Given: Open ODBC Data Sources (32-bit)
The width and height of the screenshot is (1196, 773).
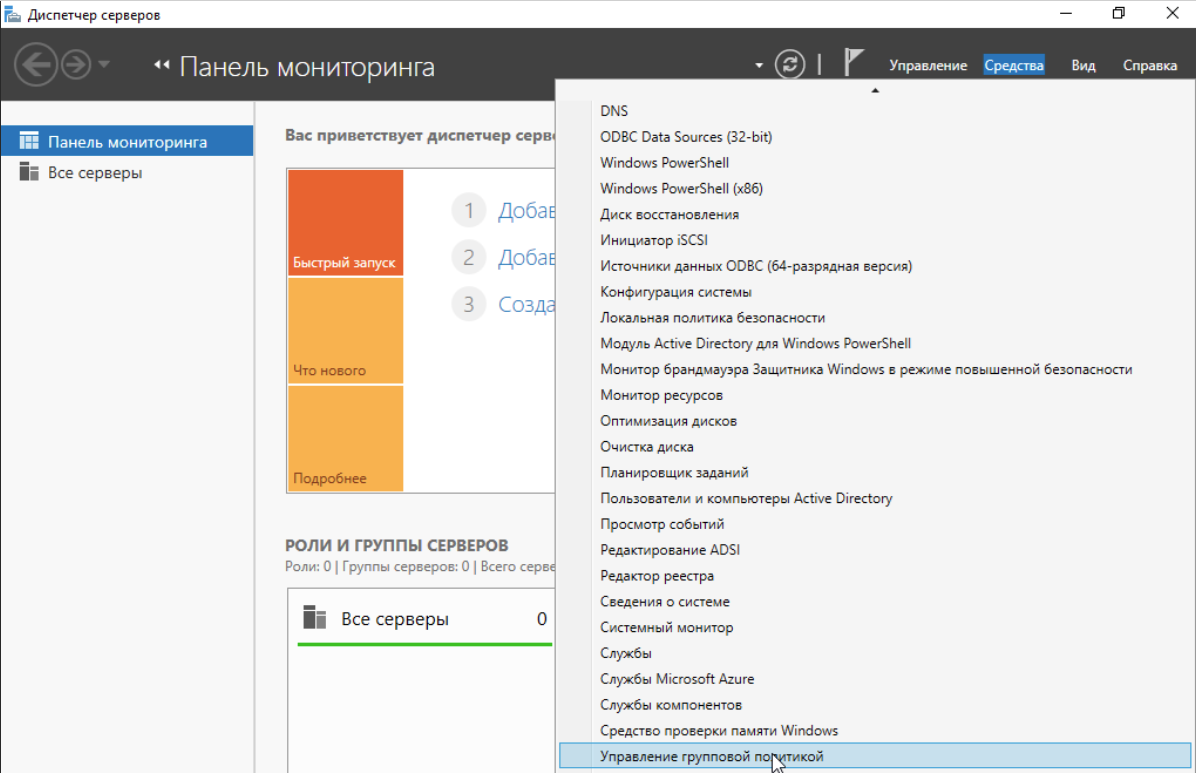Looking at the screenshot, I should [x=875, y=137].
